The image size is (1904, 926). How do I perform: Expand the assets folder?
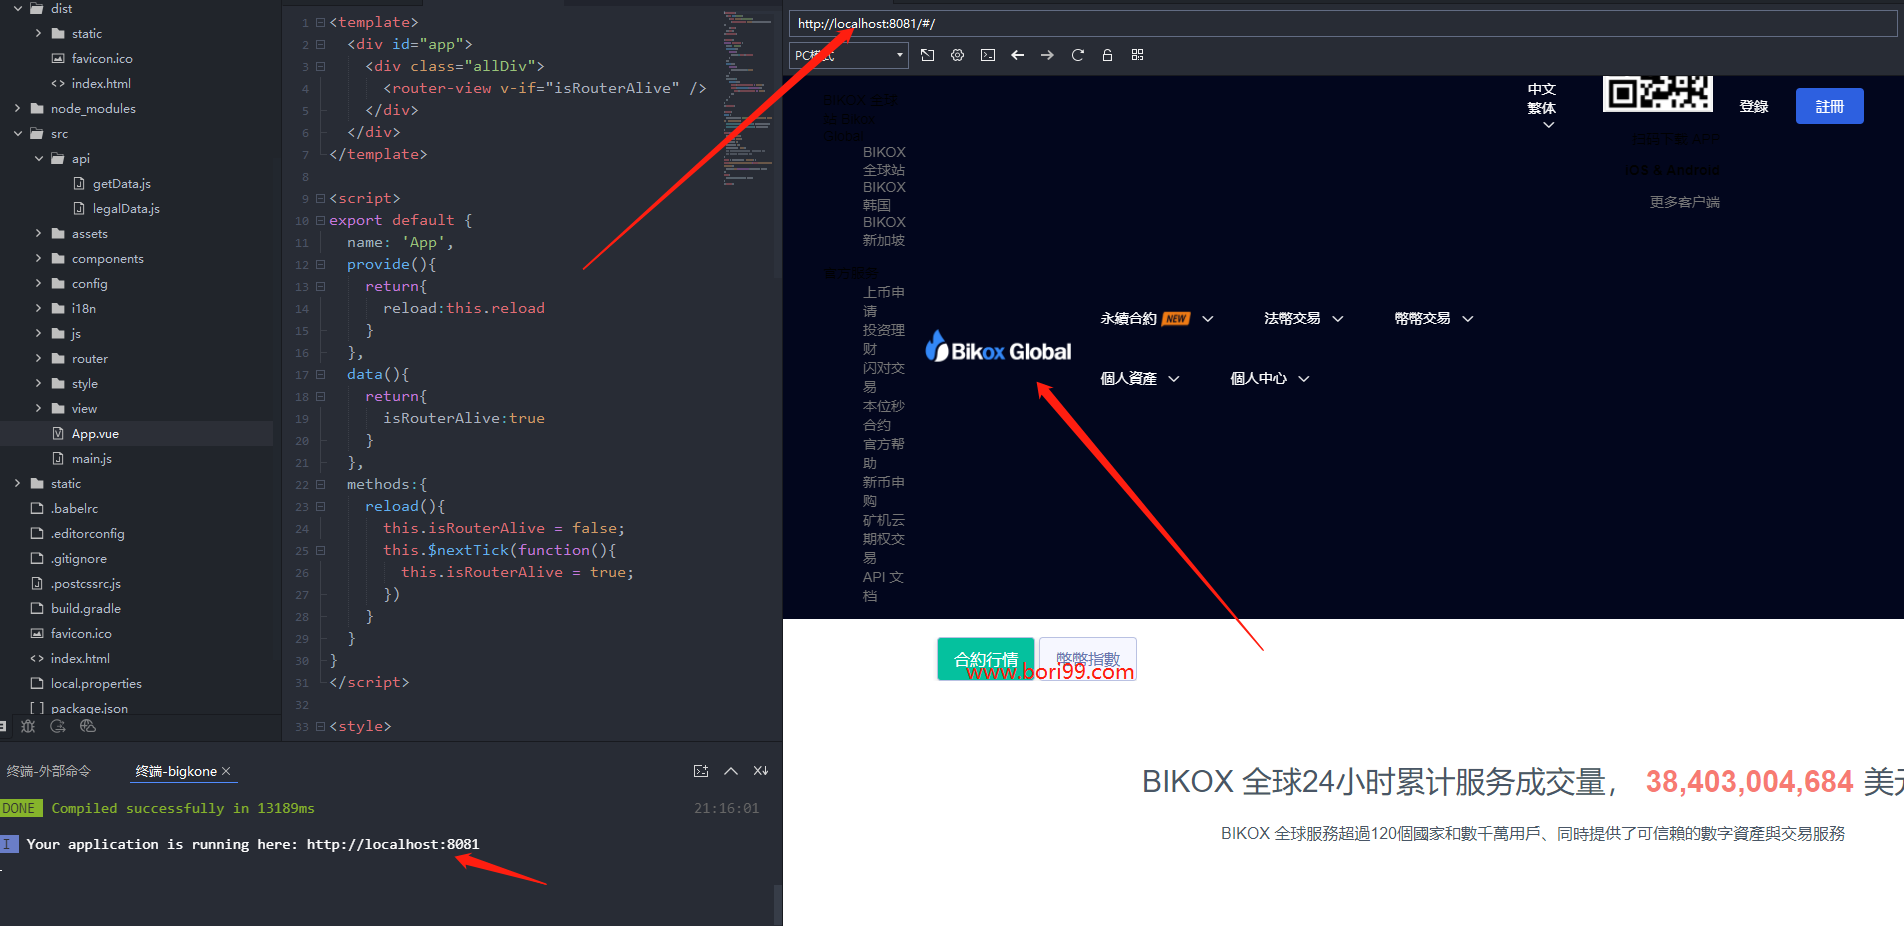38,234
